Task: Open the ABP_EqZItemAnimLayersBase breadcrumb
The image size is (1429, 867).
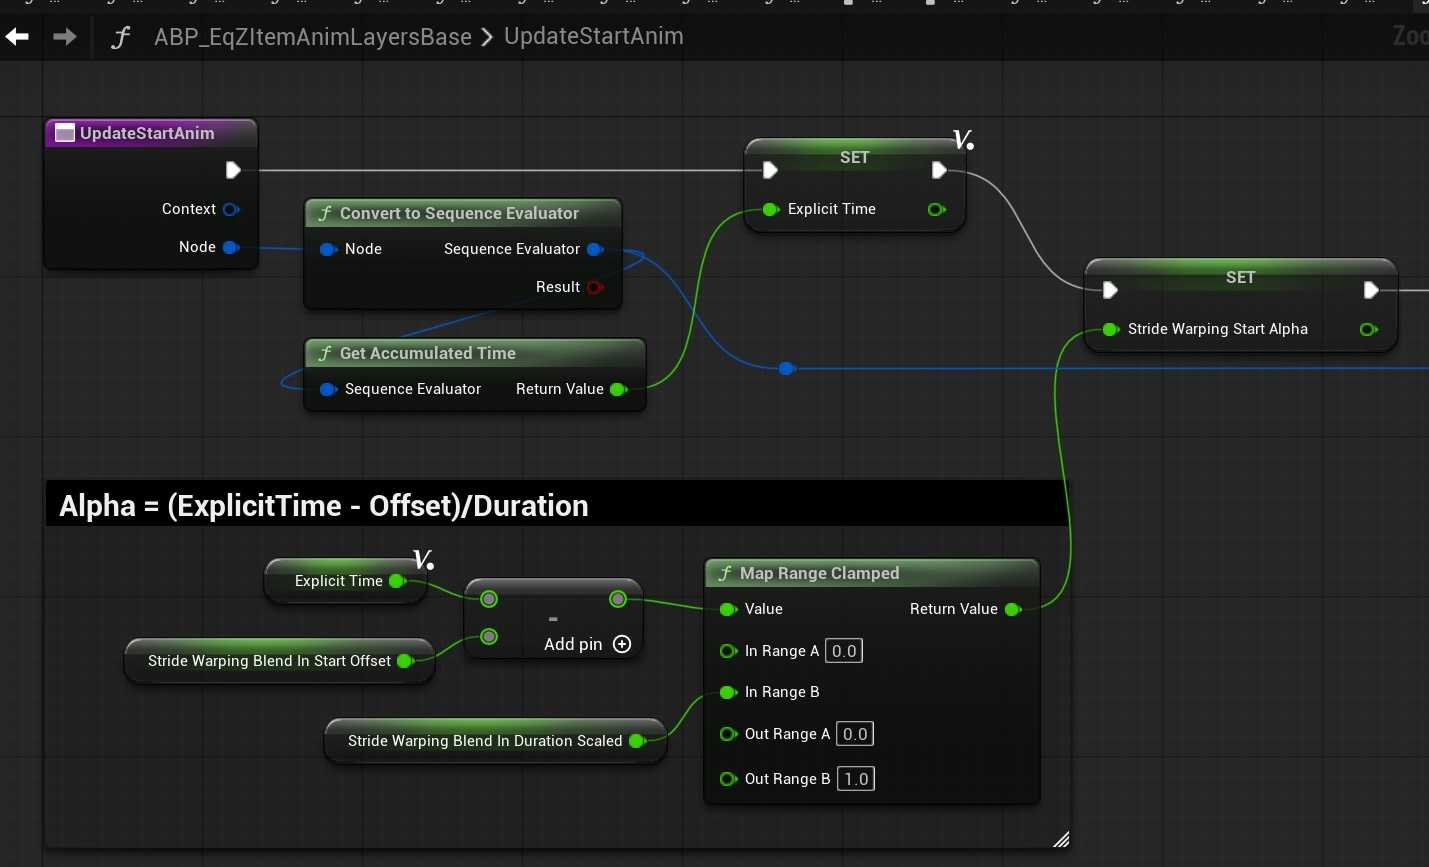Action: tap(312, 37)
